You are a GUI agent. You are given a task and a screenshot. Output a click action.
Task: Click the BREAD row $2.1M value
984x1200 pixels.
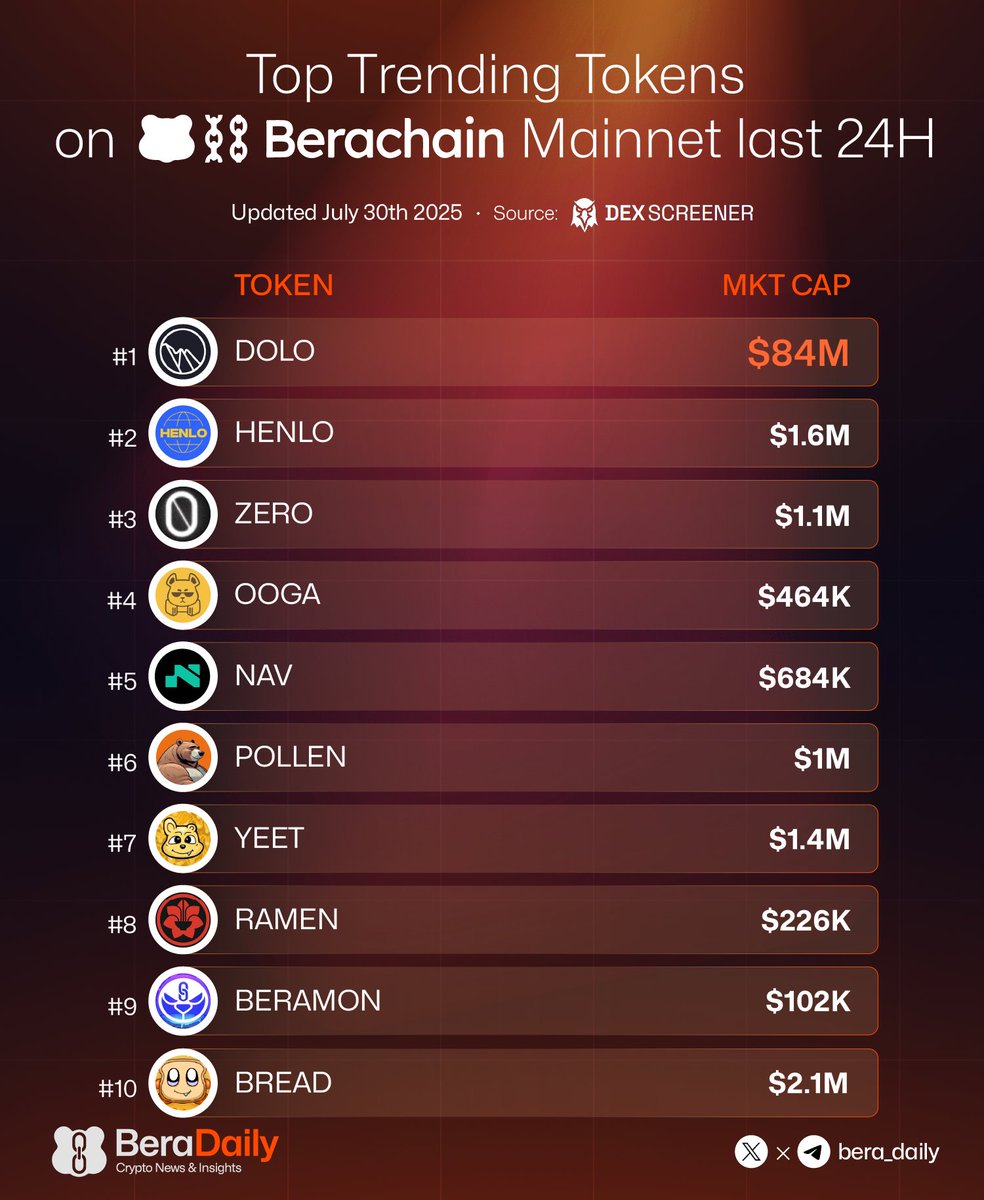pyautogui.click(x=809, y=1083)
